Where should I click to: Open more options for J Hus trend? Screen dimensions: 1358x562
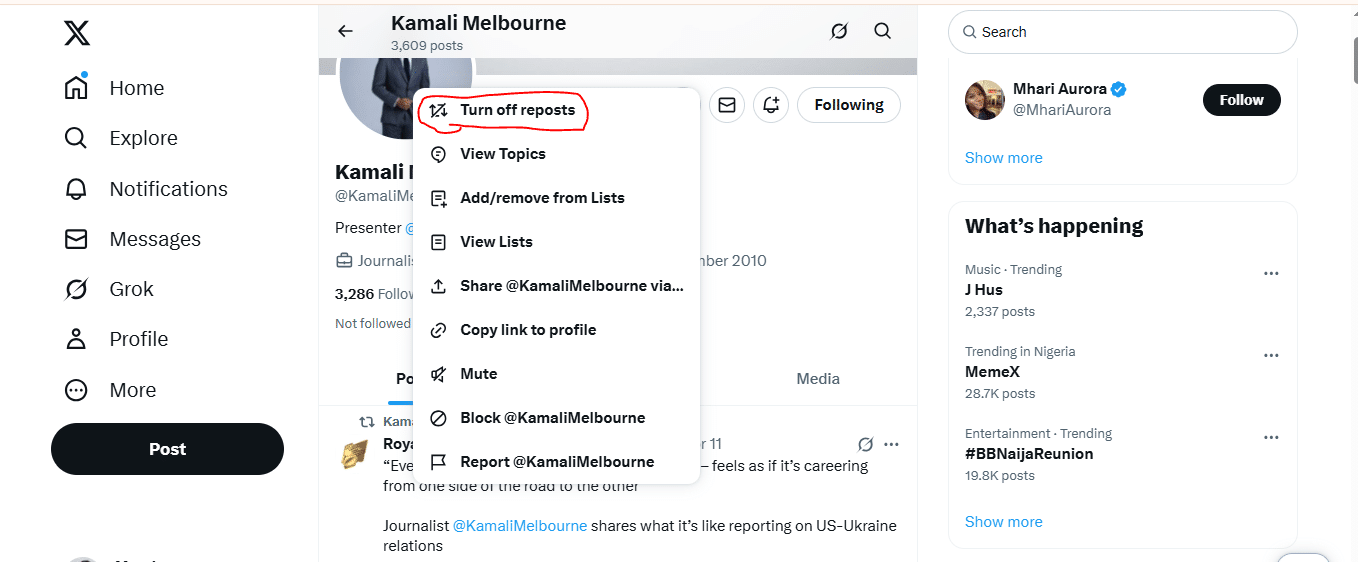[x=1271, y=274]
